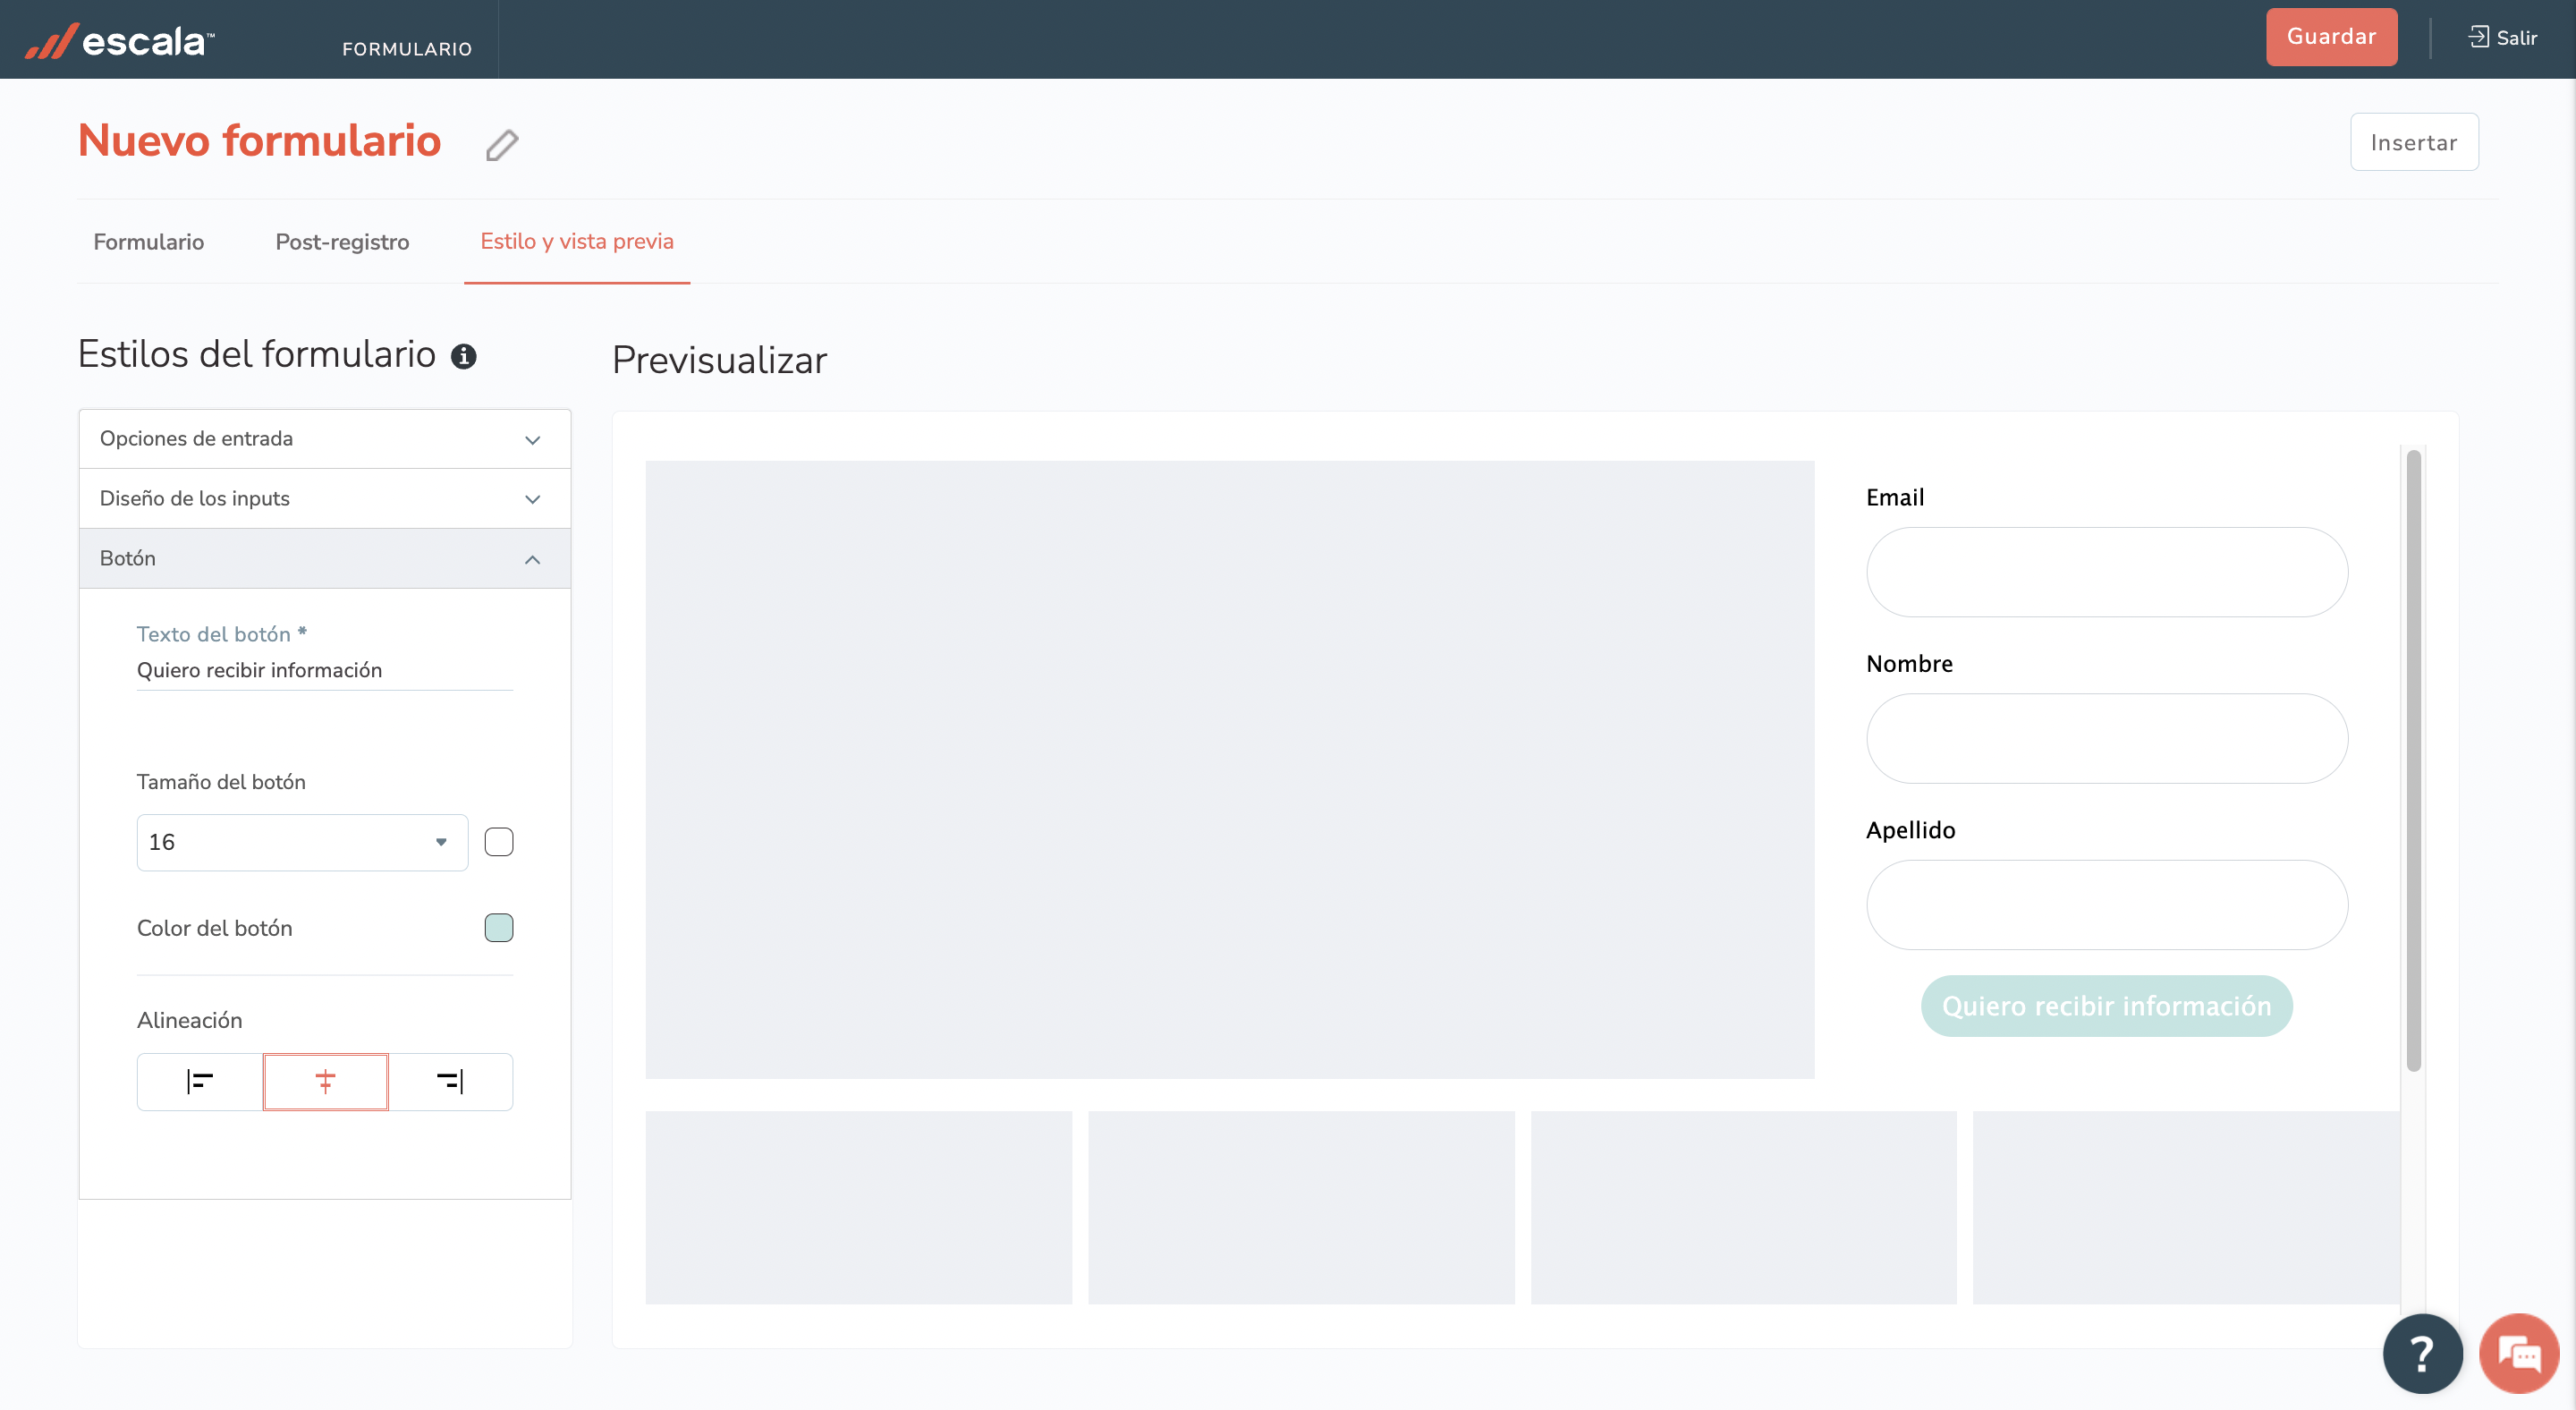Select right alignment icon
The image size is (2576, 1410).
point(450,1081)
